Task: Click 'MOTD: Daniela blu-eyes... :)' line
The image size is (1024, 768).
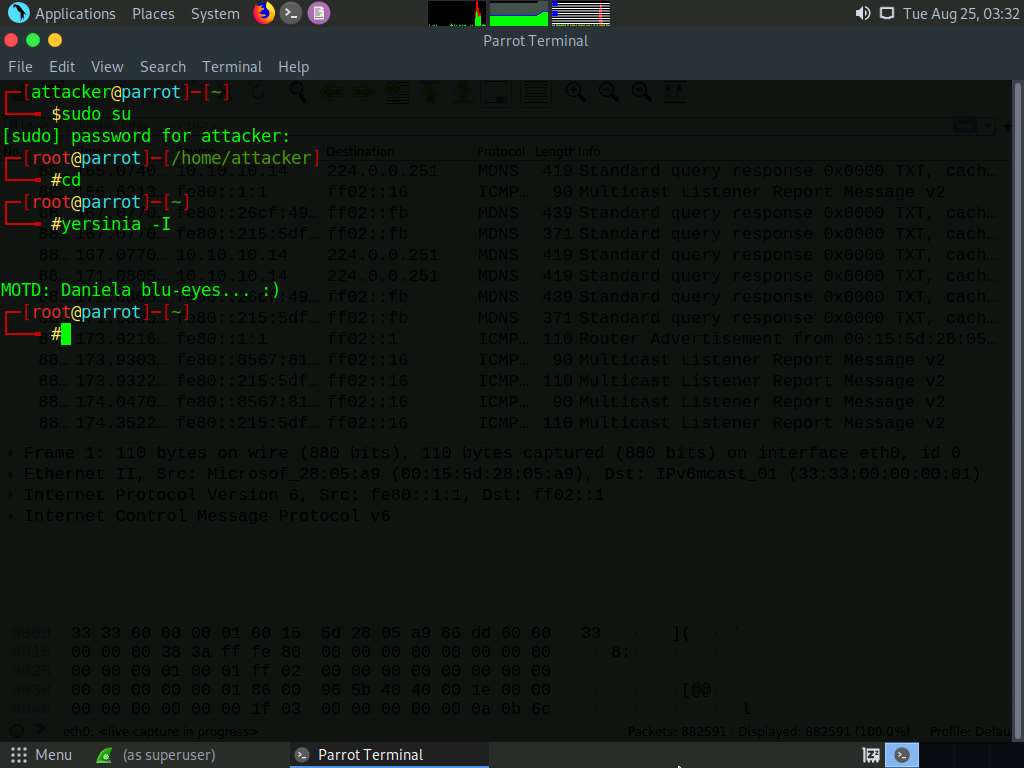Action: (x=140, y=290)
